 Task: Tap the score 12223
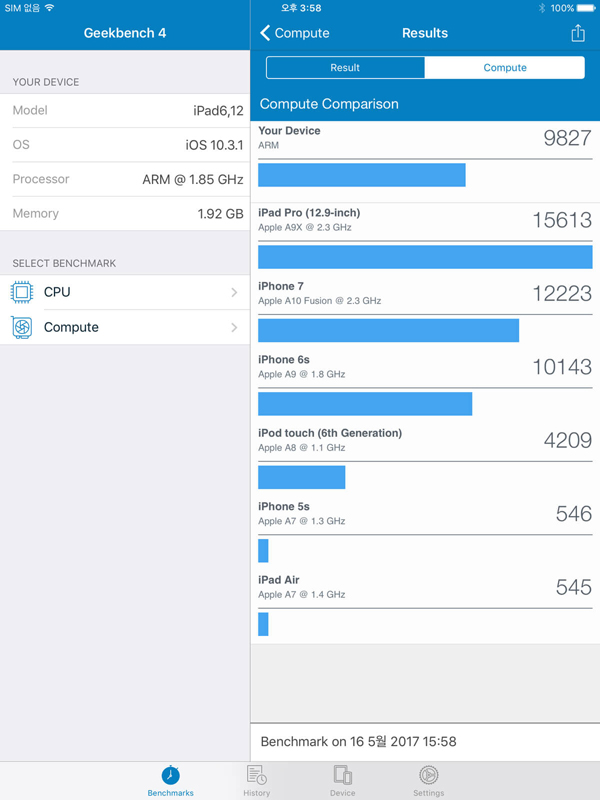562,293
